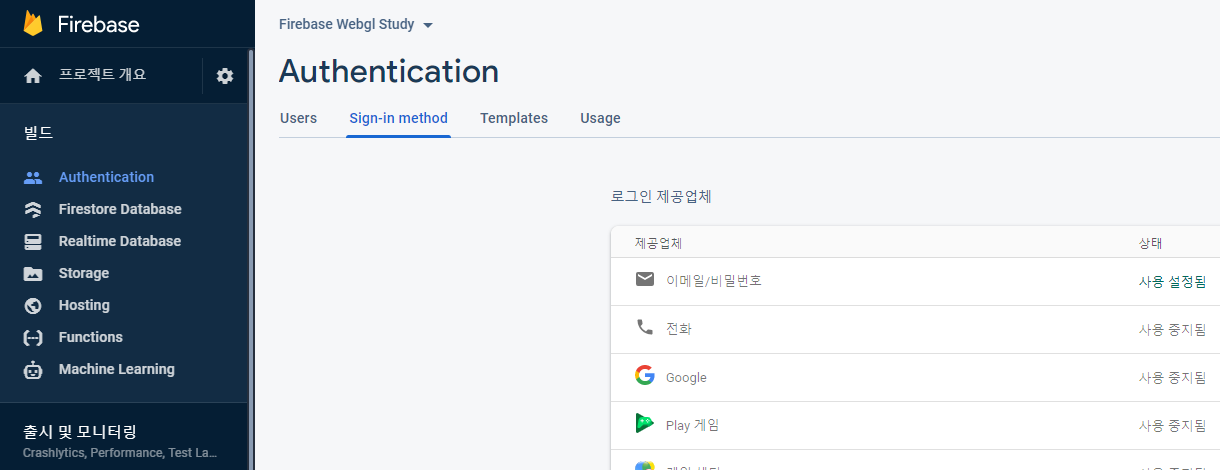Select the Sign-in method tab

(398, 118)
